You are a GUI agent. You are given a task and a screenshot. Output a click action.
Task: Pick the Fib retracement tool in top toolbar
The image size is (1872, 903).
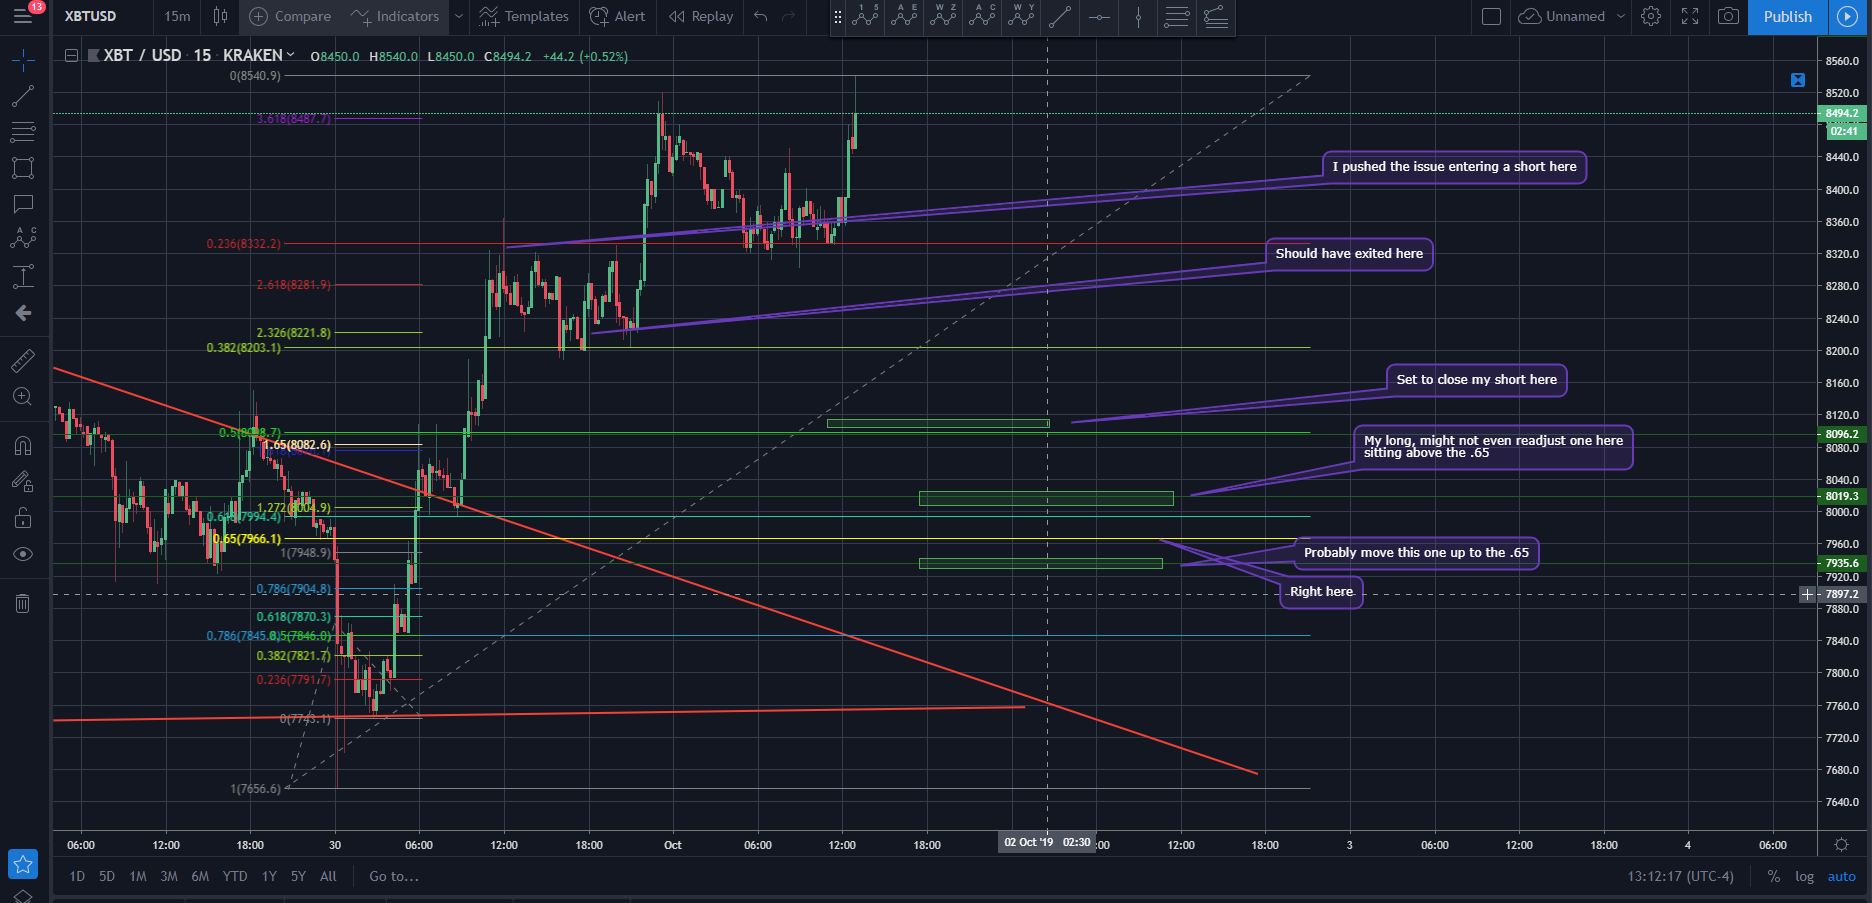click(x=1177, y=16)
